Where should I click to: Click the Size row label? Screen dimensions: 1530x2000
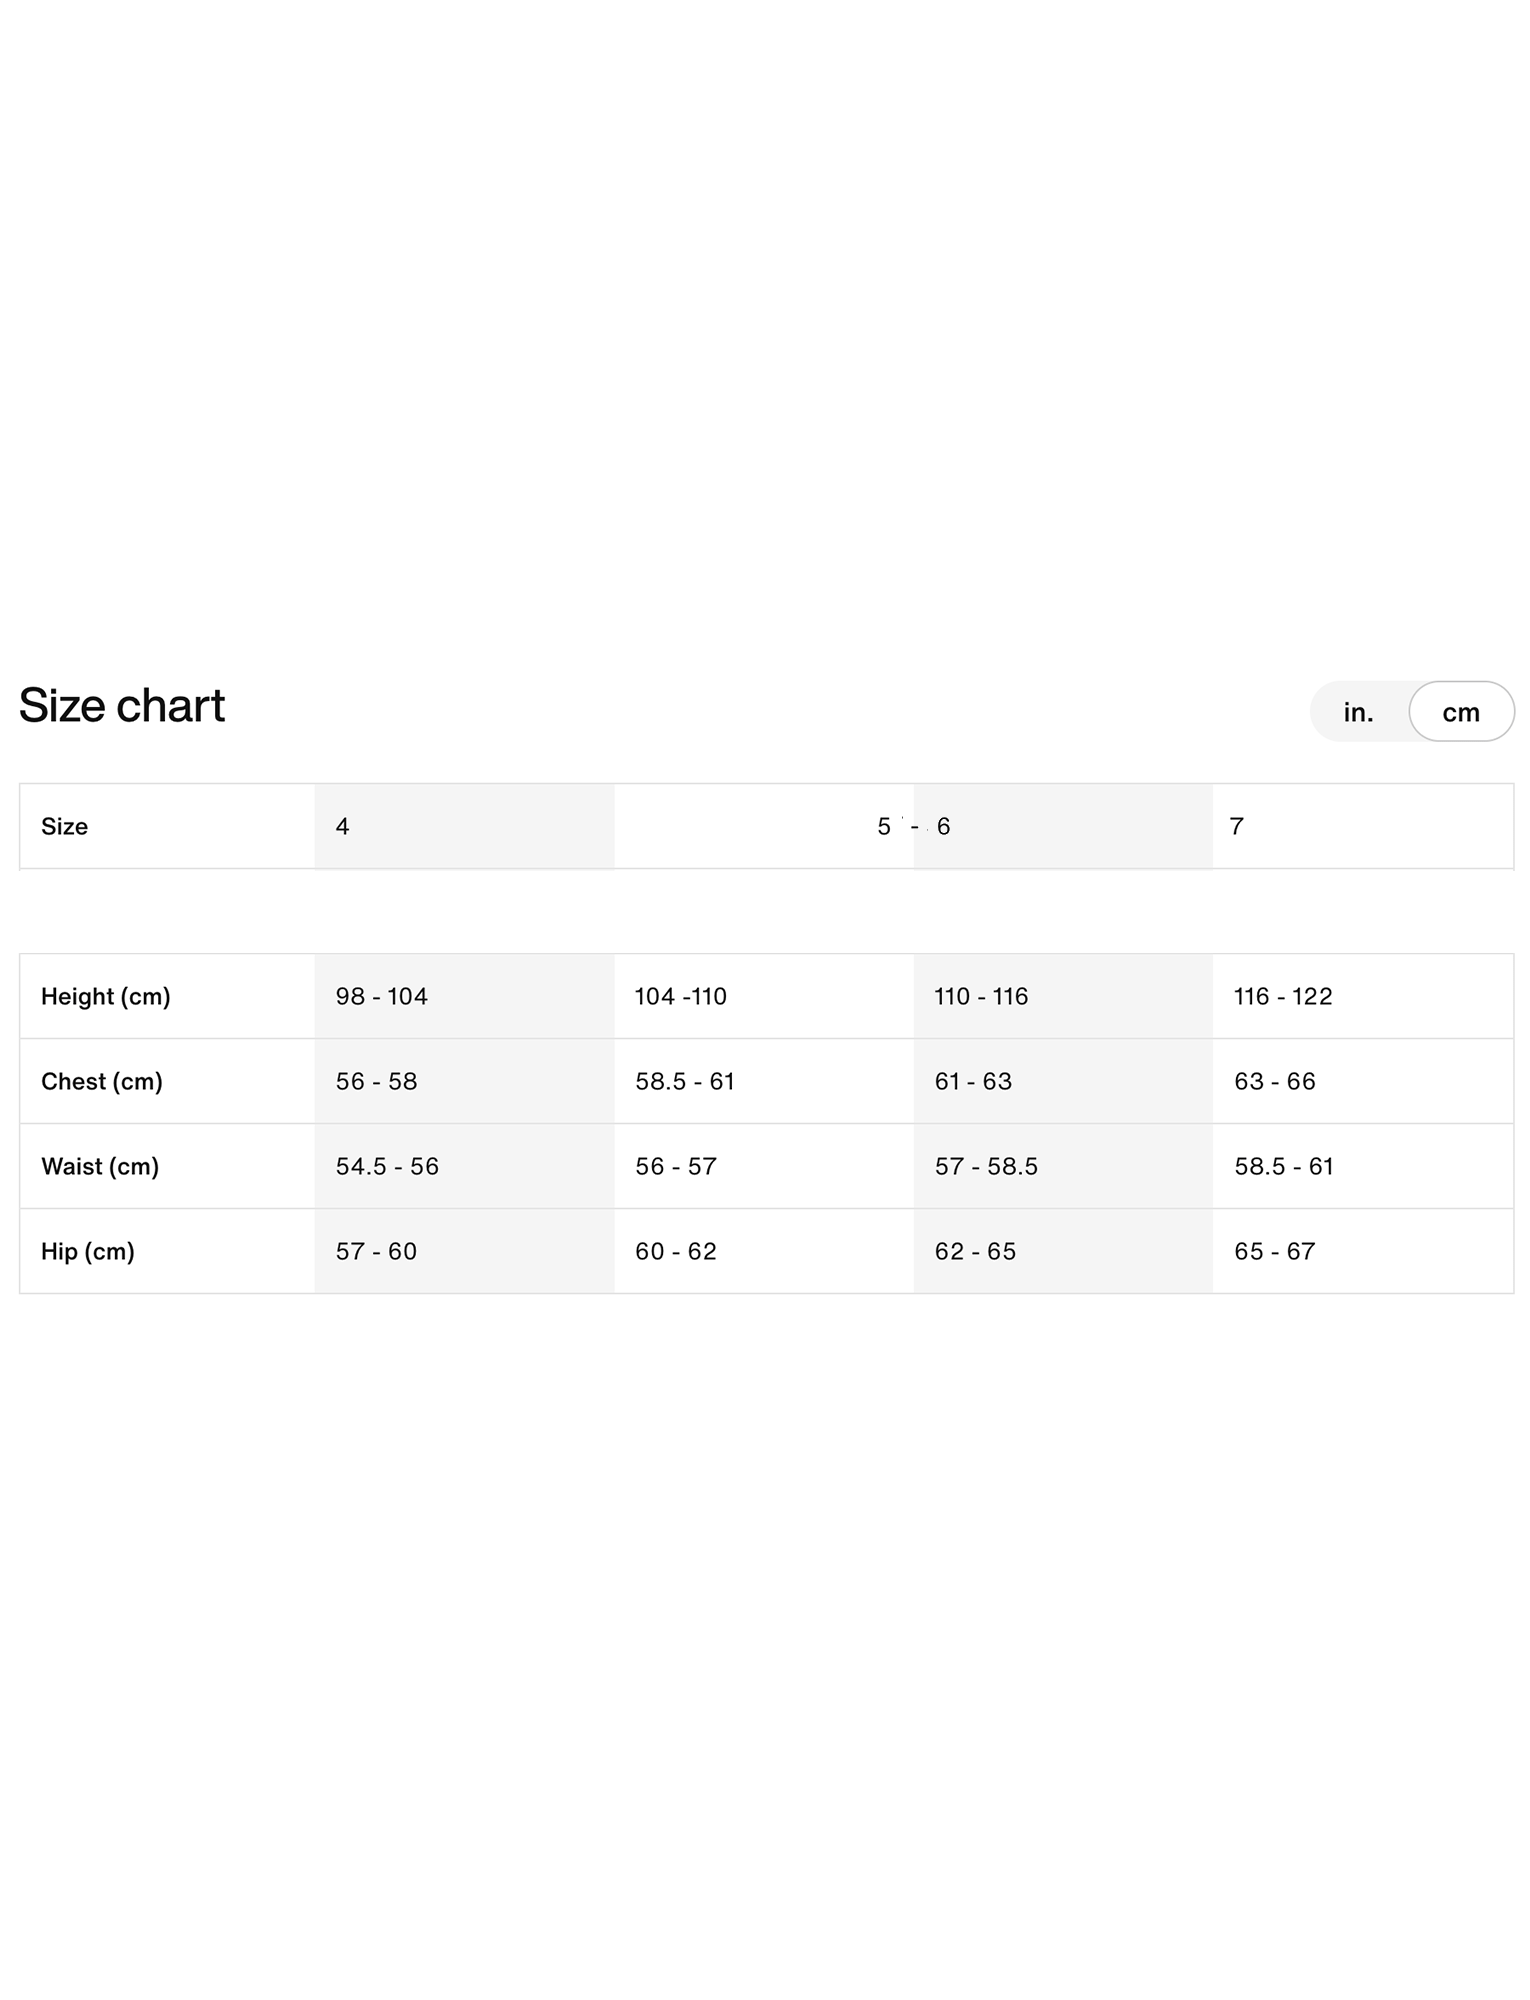coord(64,826)
